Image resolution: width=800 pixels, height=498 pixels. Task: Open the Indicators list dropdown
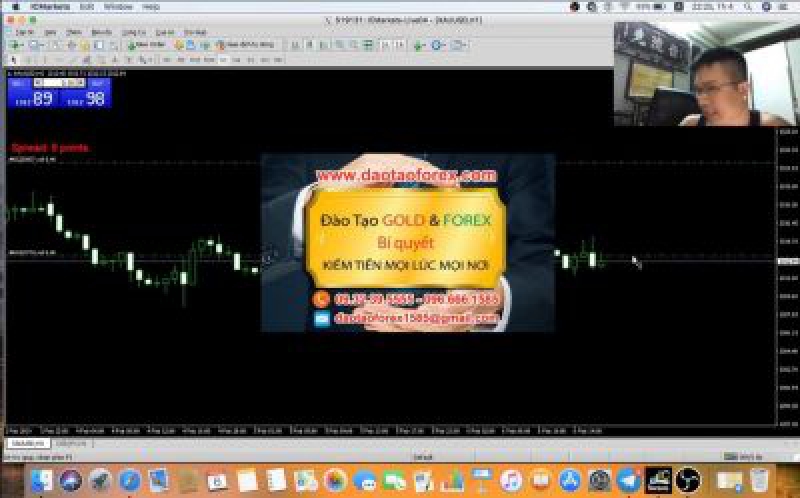click(420, 45)
